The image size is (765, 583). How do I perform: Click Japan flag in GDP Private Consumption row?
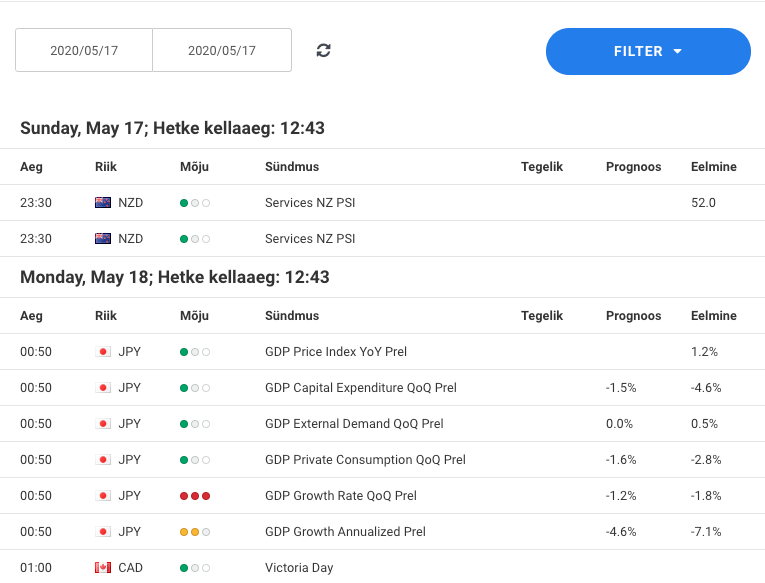[x=102, y=460]
